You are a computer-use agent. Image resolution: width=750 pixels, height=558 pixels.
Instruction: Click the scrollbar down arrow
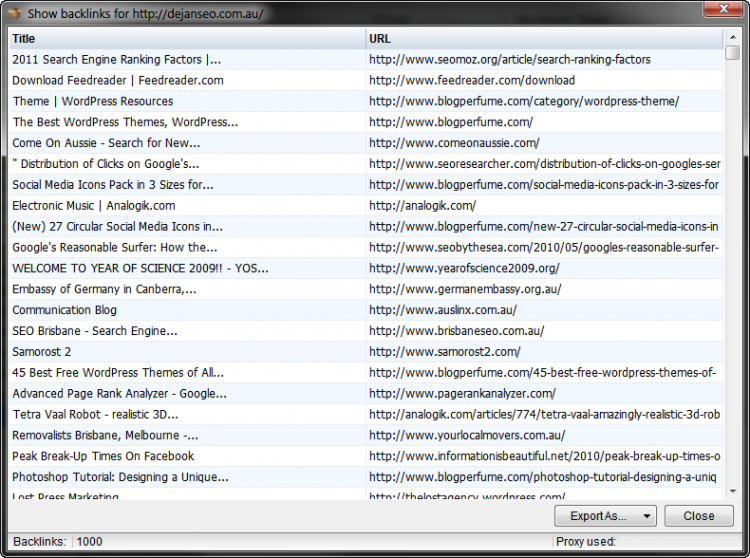[x=733, y=490]
